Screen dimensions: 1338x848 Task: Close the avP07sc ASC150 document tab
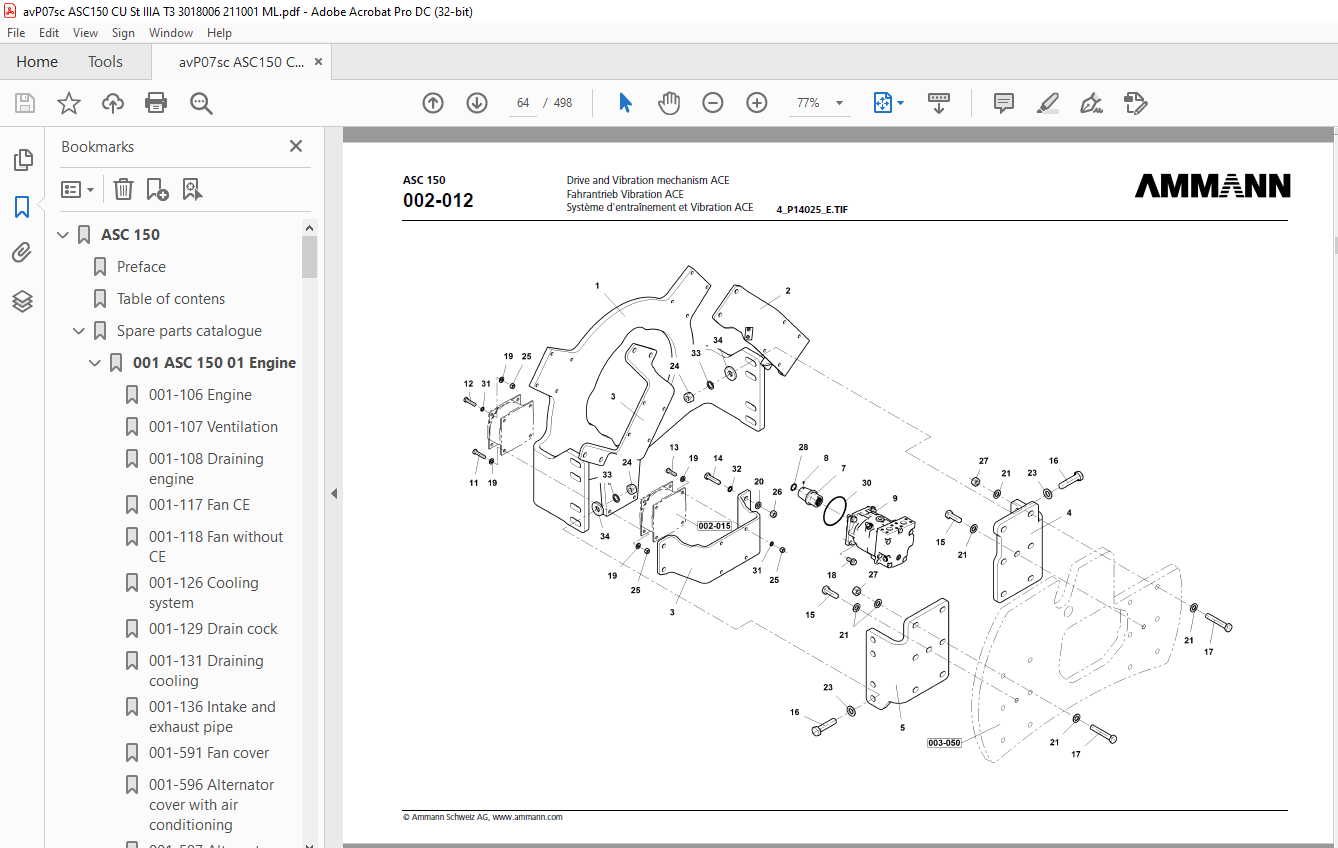[318, 62]
